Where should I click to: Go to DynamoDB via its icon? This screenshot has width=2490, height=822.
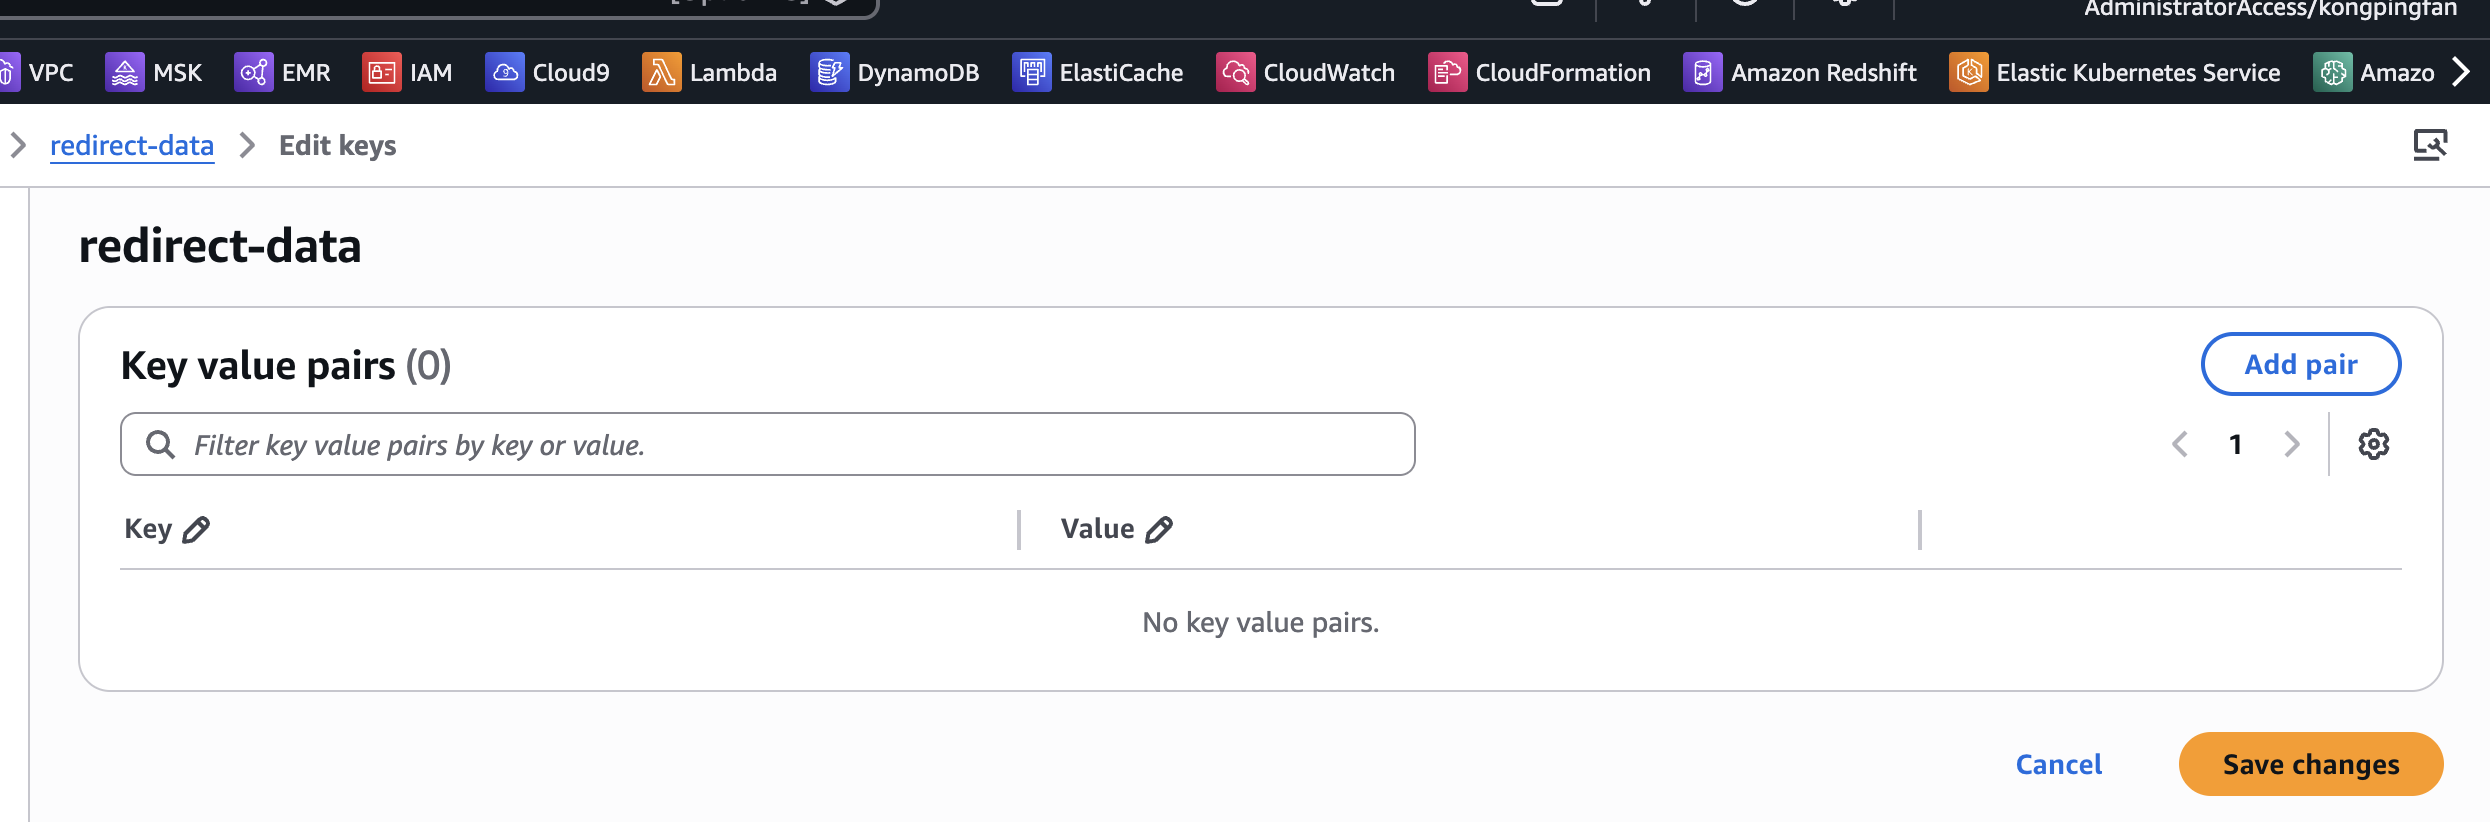(x=829, y=73)
